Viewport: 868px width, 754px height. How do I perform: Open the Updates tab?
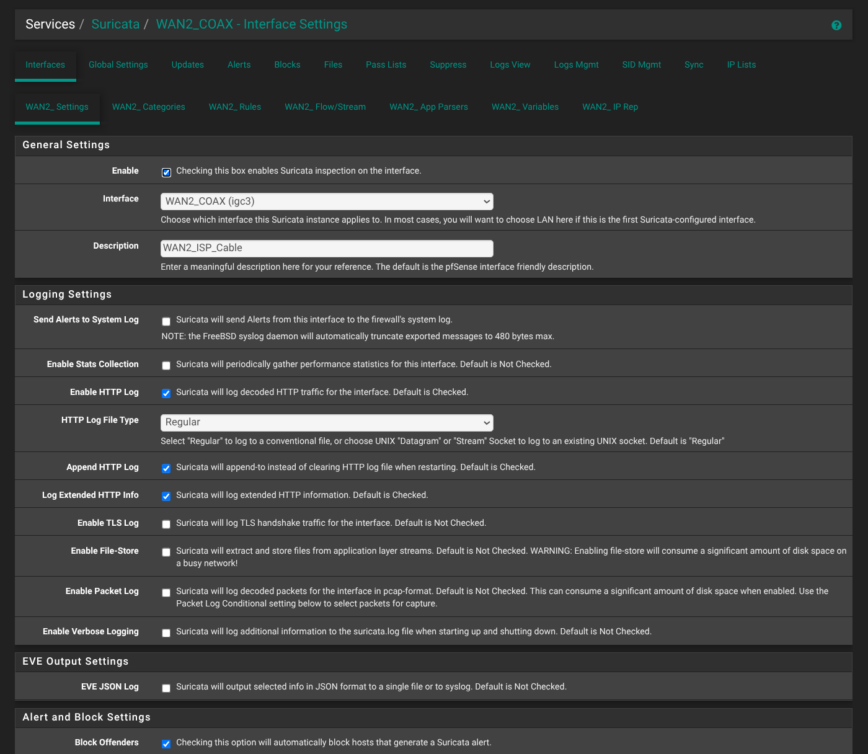[x=188, y=65]
